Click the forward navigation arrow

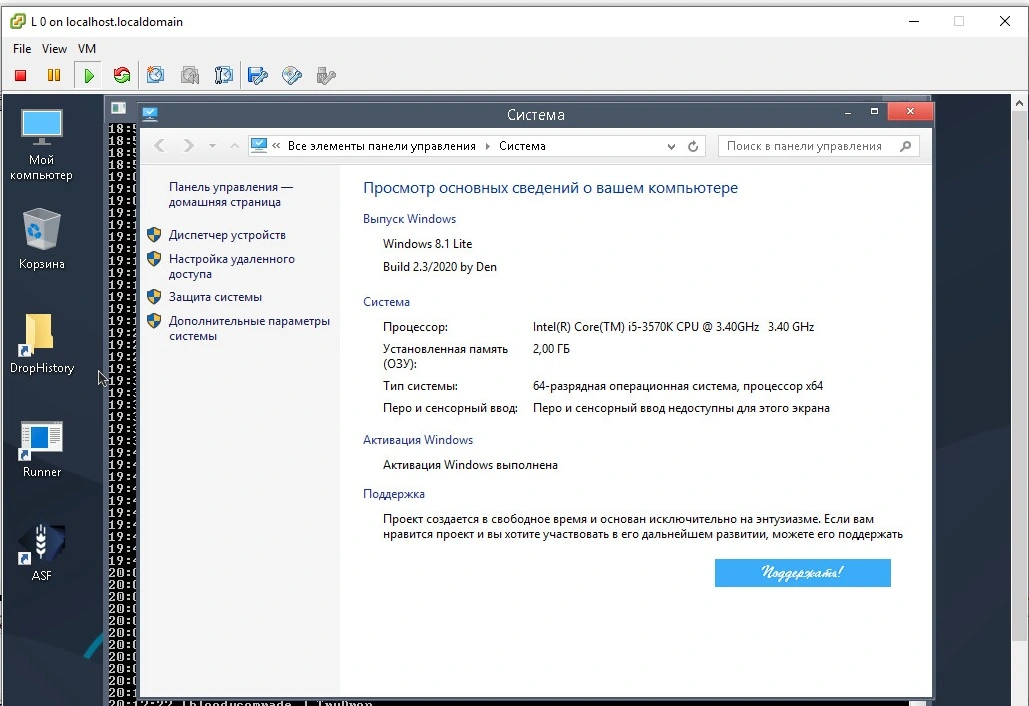pos(188,146)
